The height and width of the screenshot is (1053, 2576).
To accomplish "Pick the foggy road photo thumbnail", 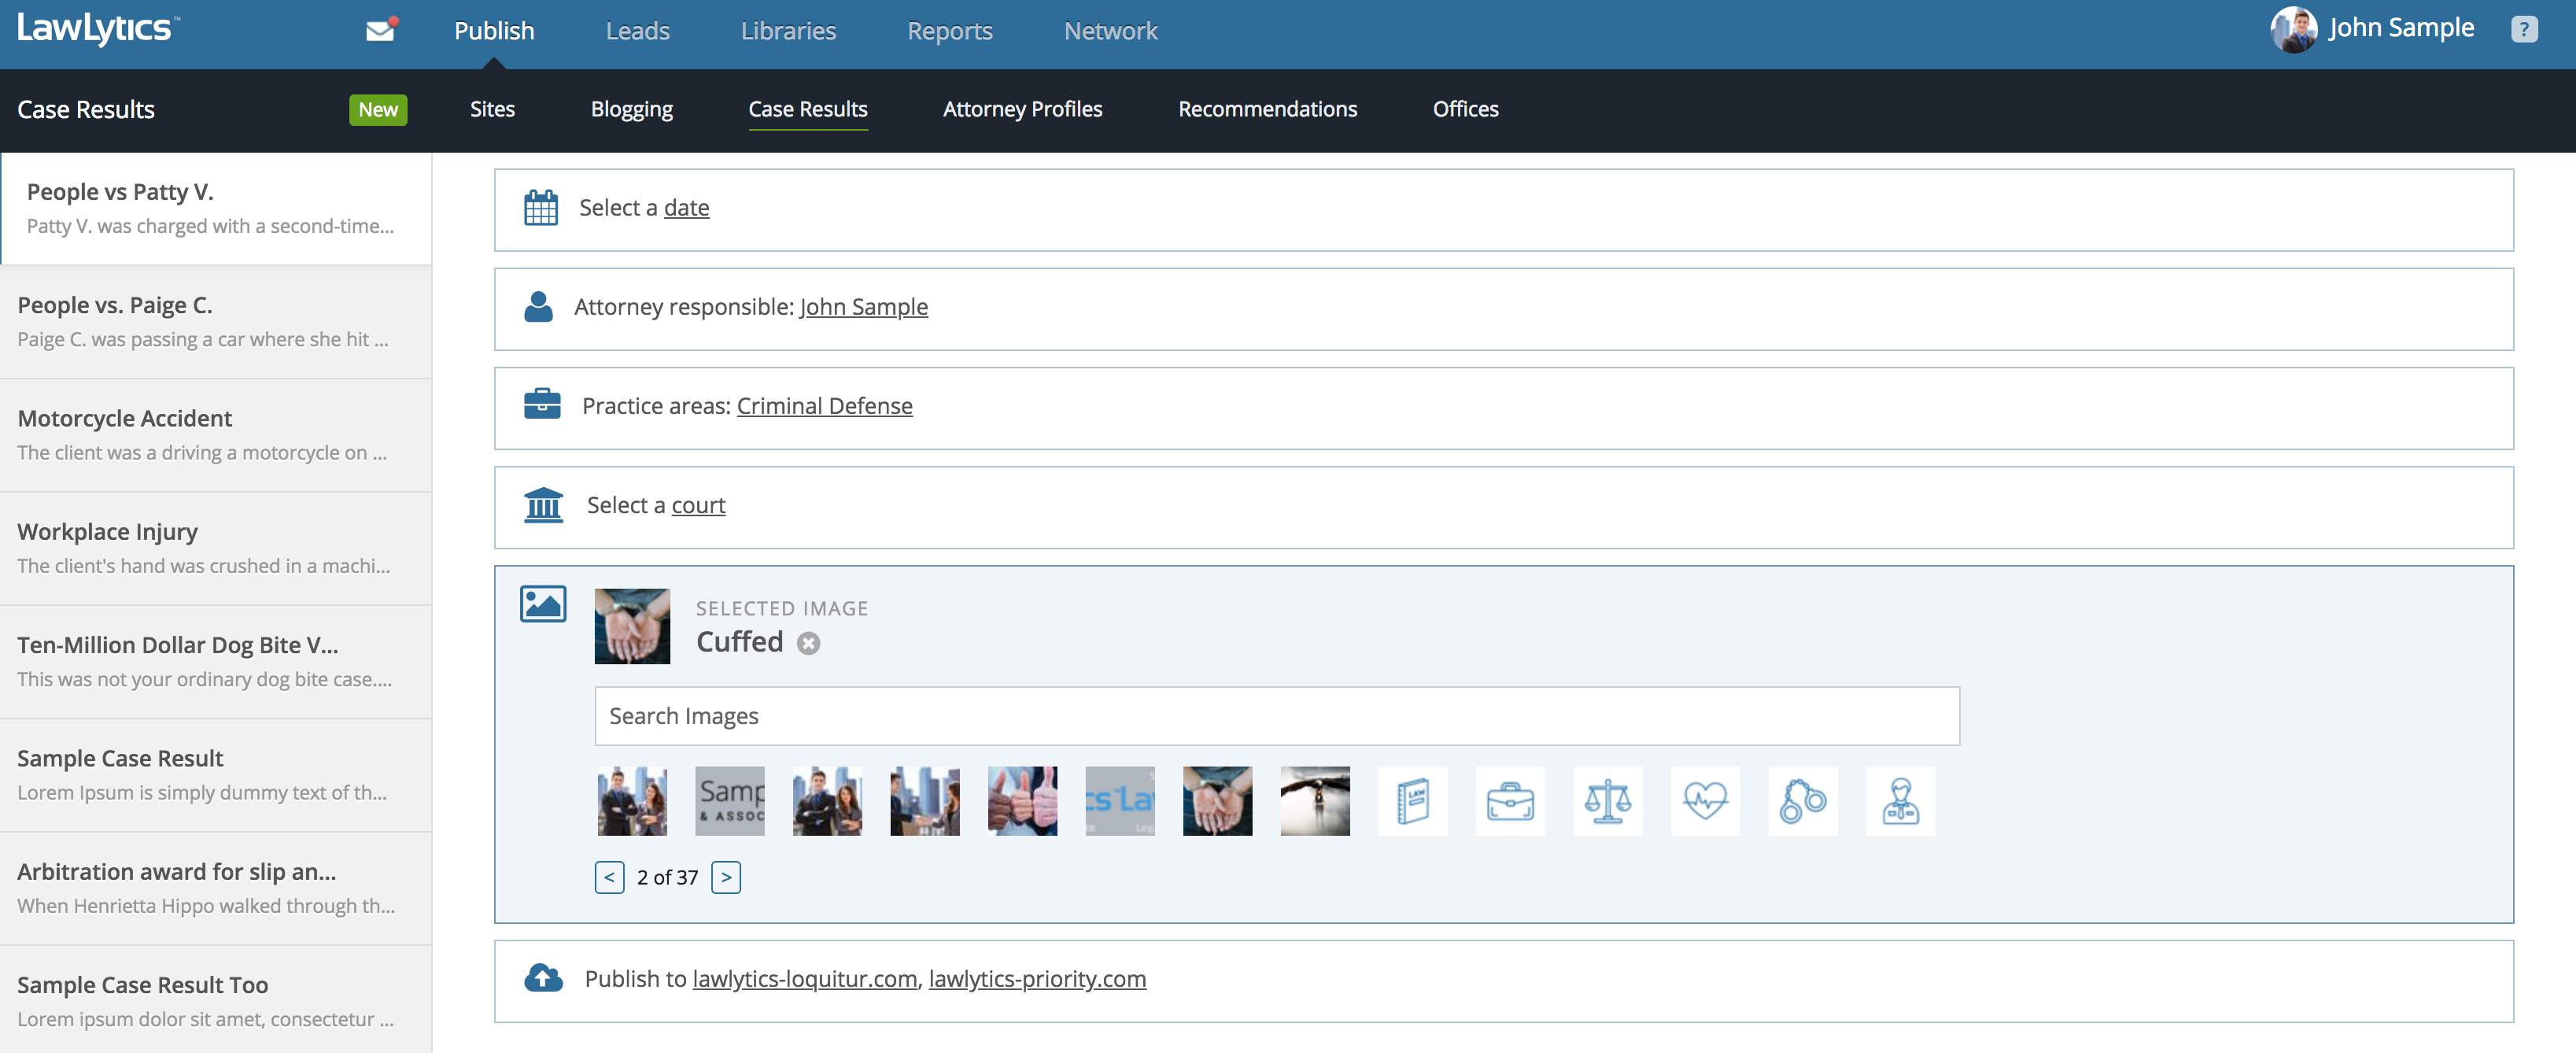I will (1315, 801).
